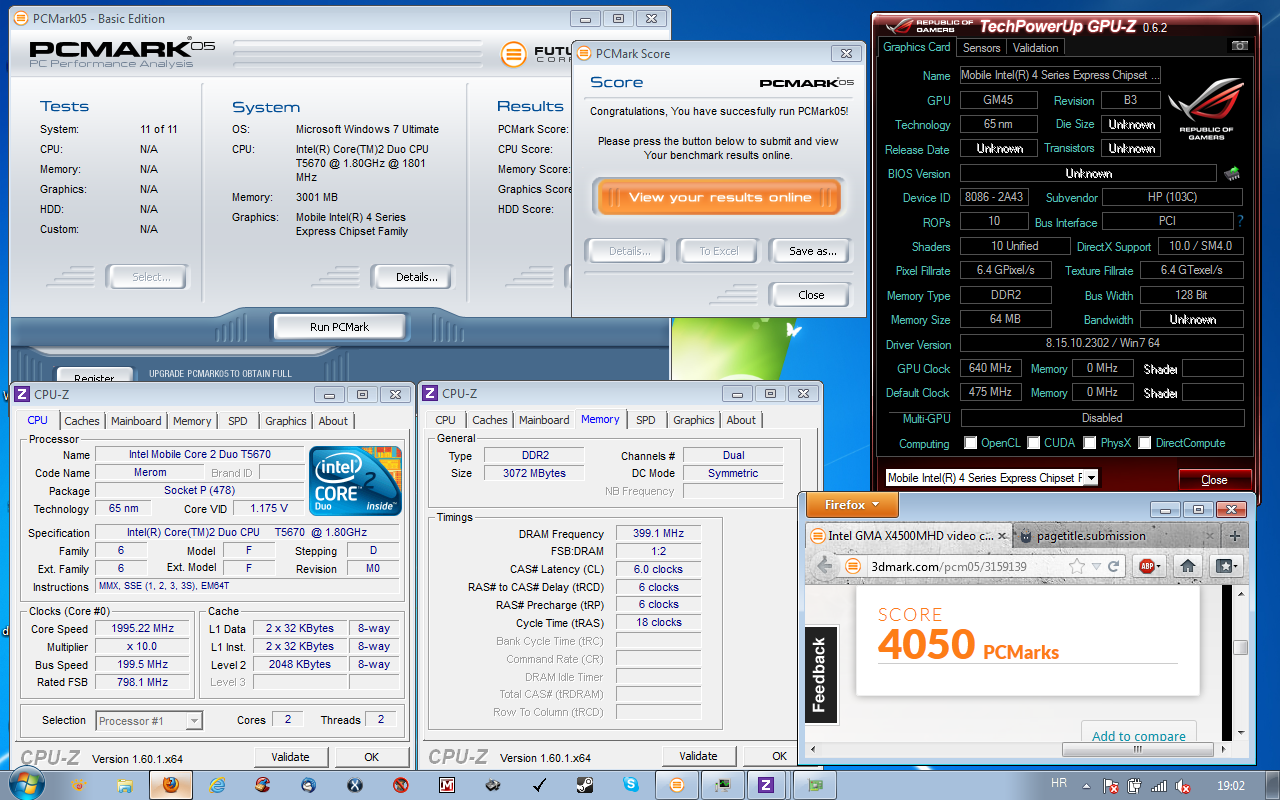Open Windows Explorer from the taskbar
Screen dimensions: 1280x800
coord(125,785)
